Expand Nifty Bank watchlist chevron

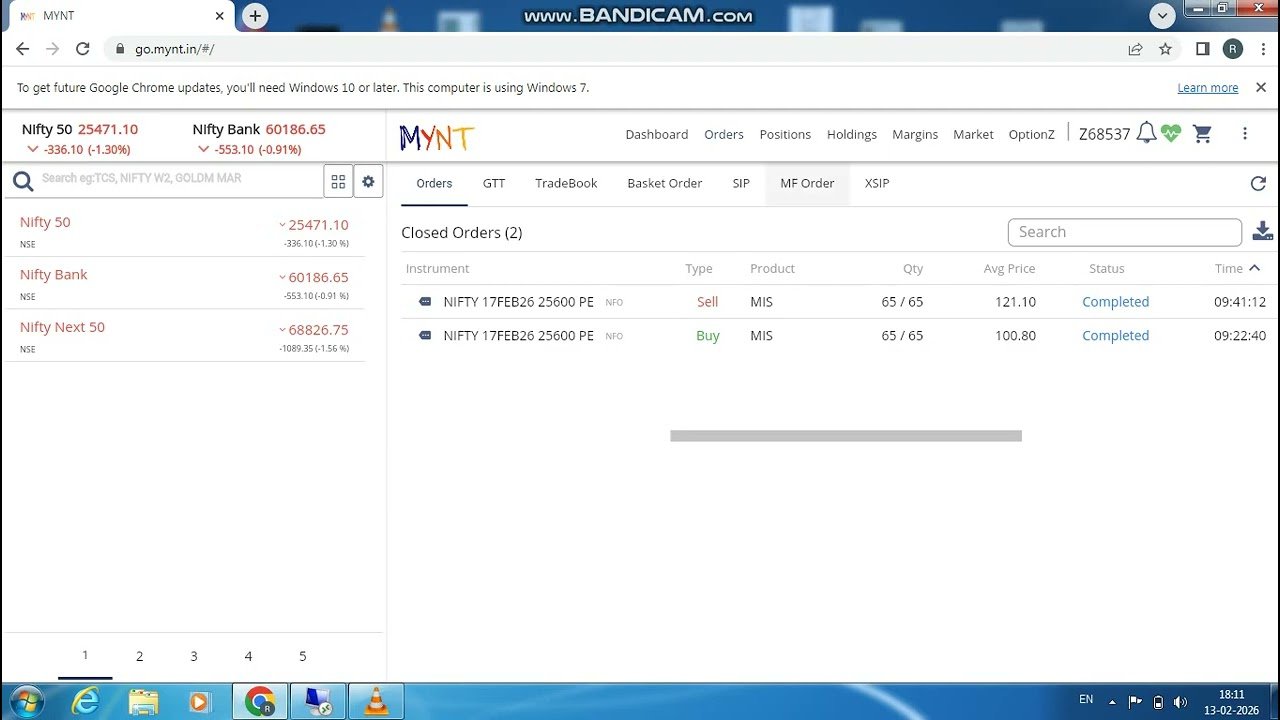pyautogui.click(x=281, y=277)
